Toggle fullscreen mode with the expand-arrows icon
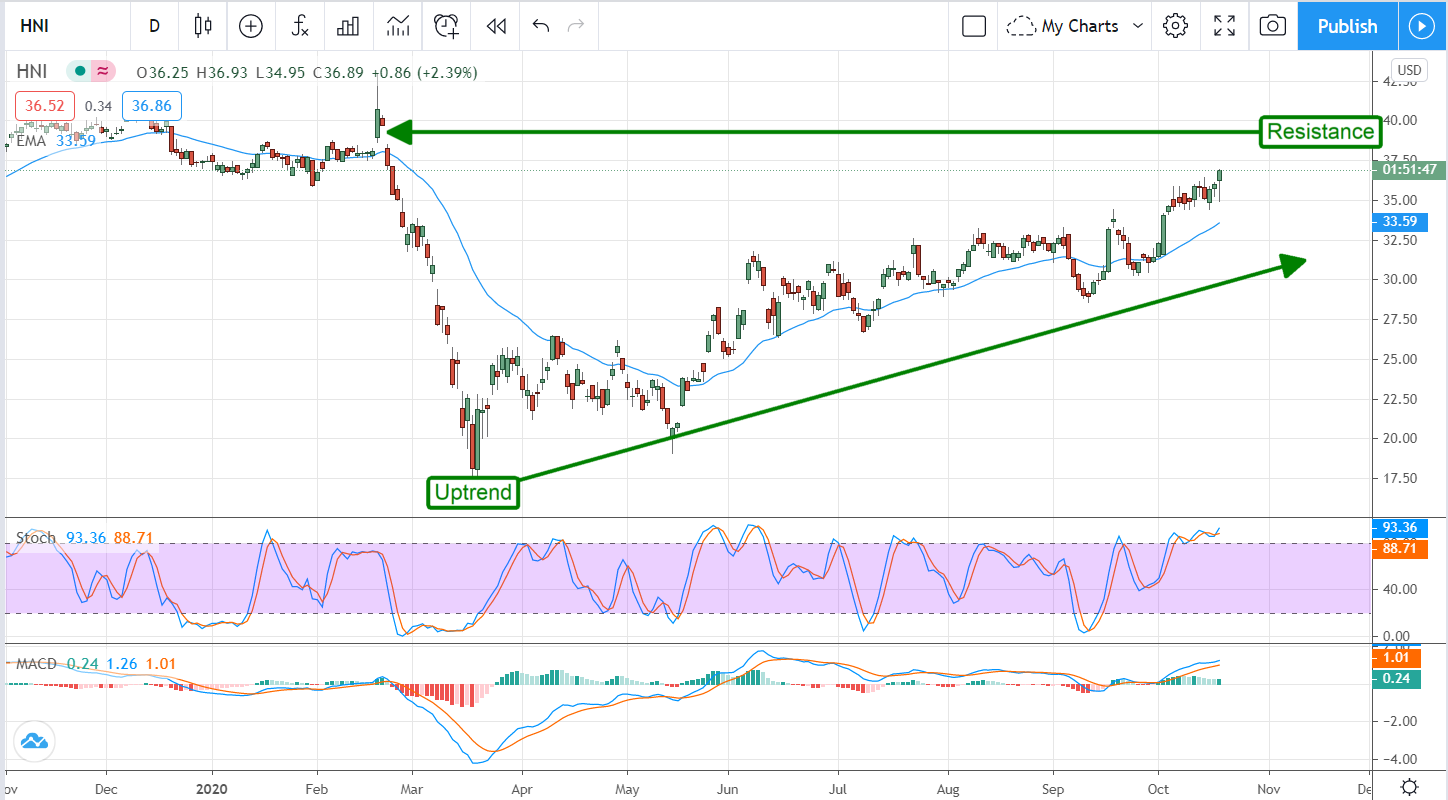This screenshot has height=800, width=1448. point(1224,26)
